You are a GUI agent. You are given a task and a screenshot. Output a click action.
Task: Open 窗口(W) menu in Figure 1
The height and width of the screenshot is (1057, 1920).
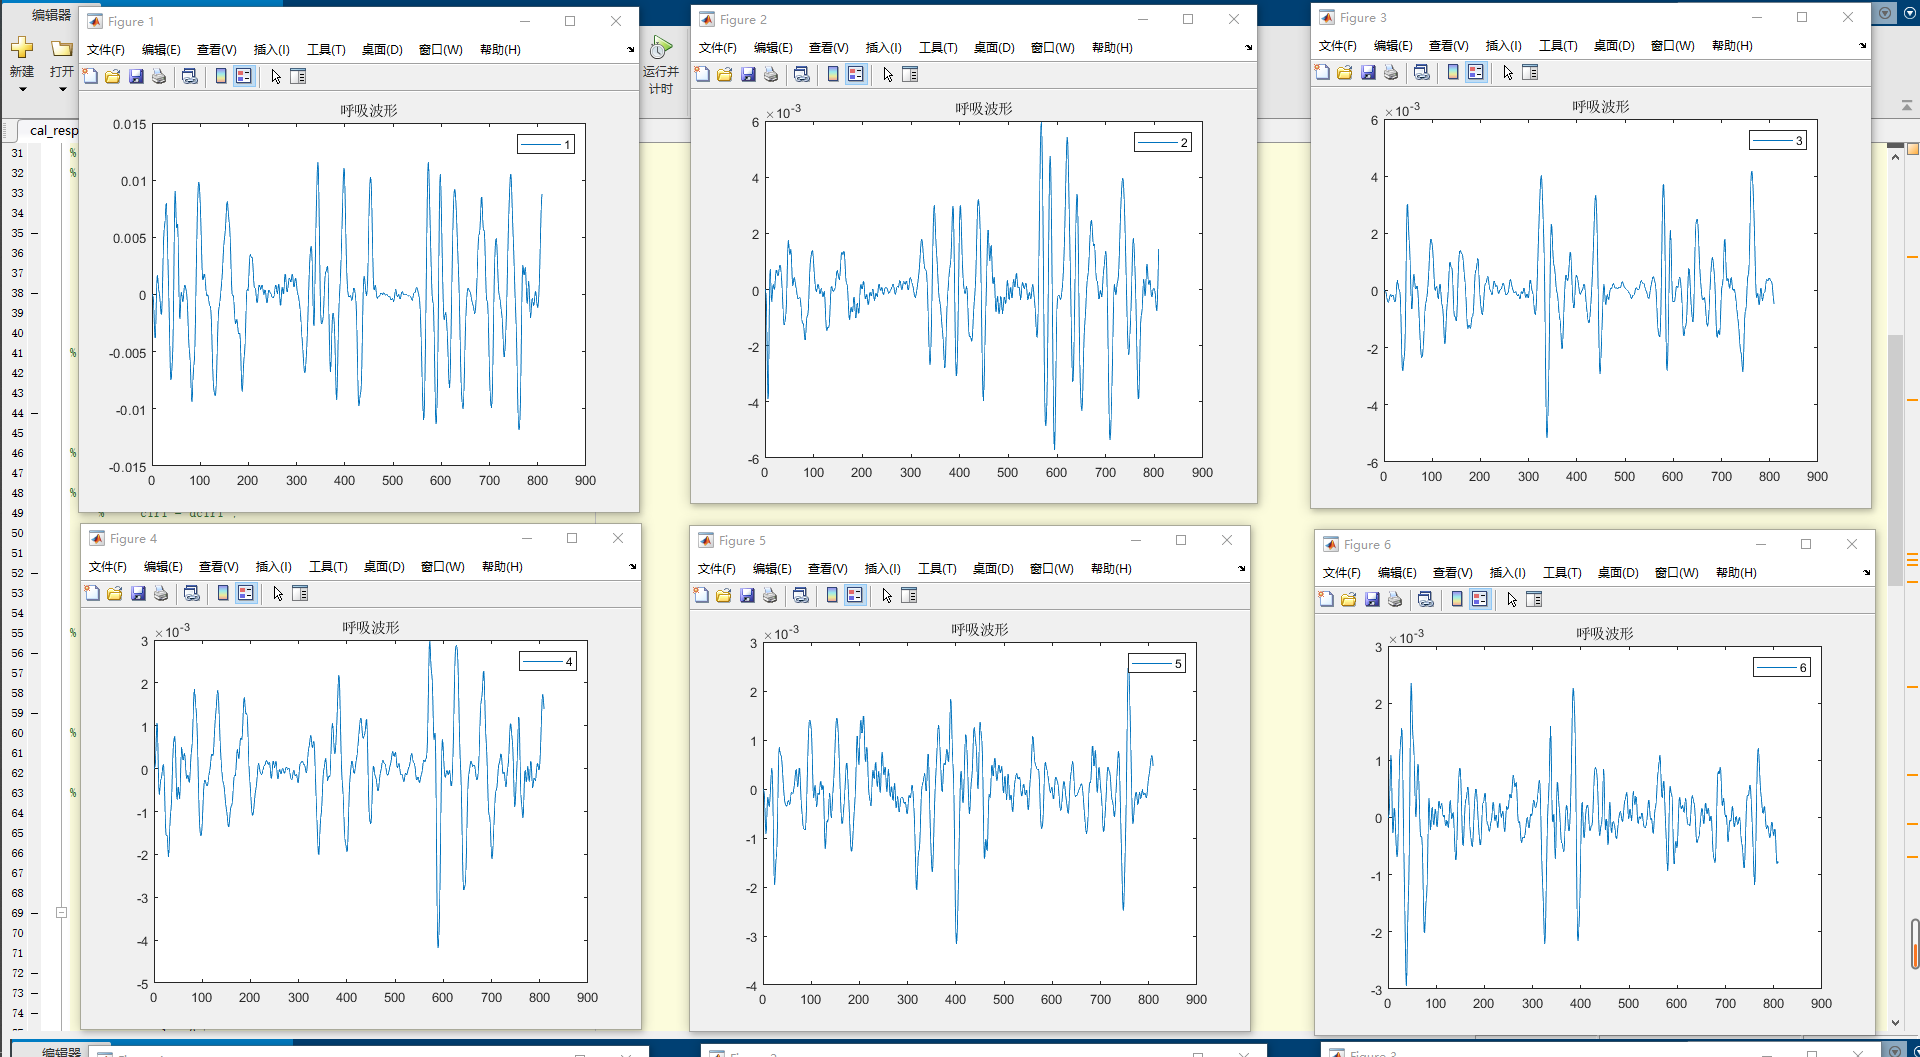441,49
